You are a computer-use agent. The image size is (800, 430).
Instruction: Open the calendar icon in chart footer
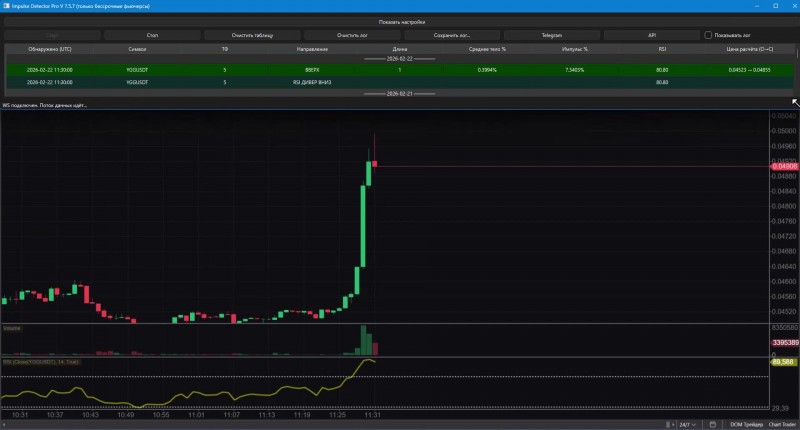click(713, 424)
